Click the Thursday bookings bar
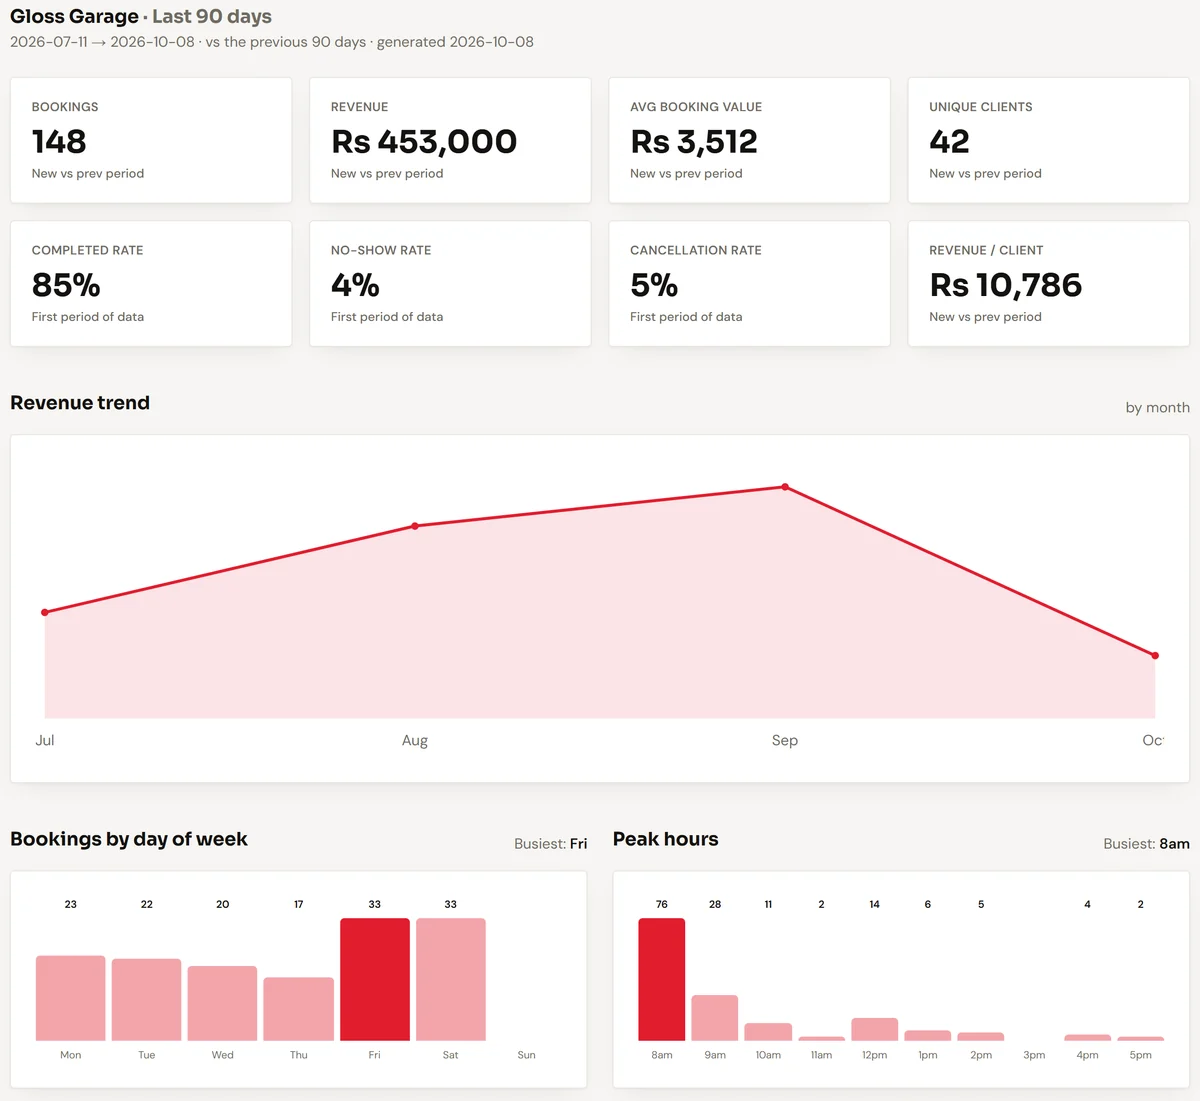Image resolution: width=1200 pixels, height=1101 pixels. [299, 1009]
